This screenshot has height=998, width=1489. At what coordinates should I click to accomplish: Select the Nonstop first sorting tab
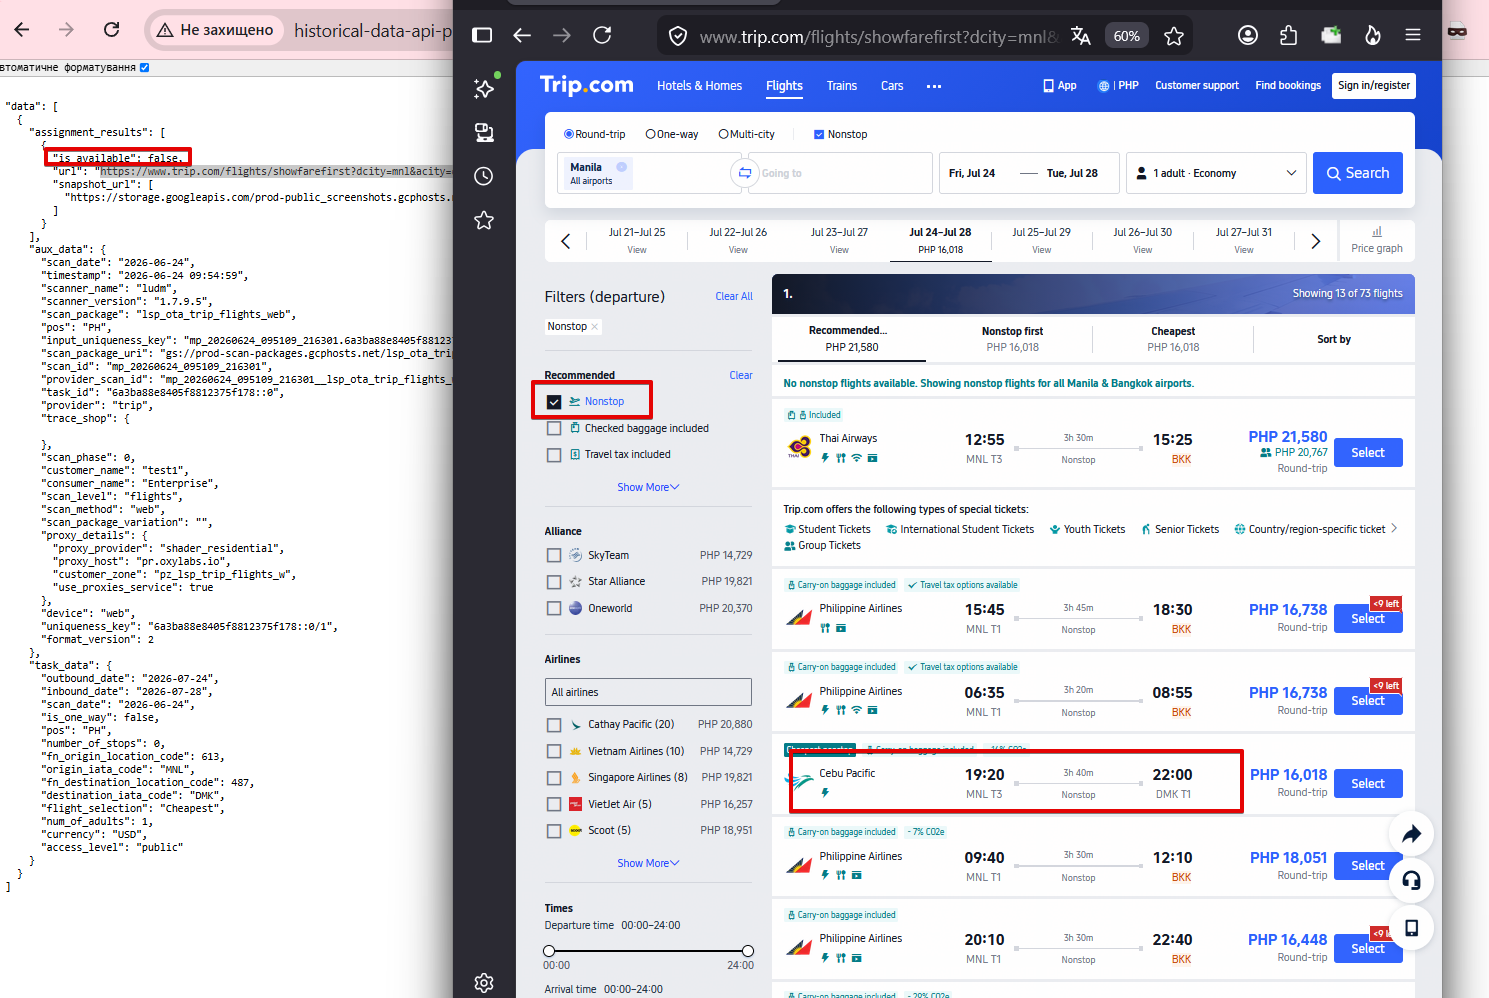coord(1012,339)
